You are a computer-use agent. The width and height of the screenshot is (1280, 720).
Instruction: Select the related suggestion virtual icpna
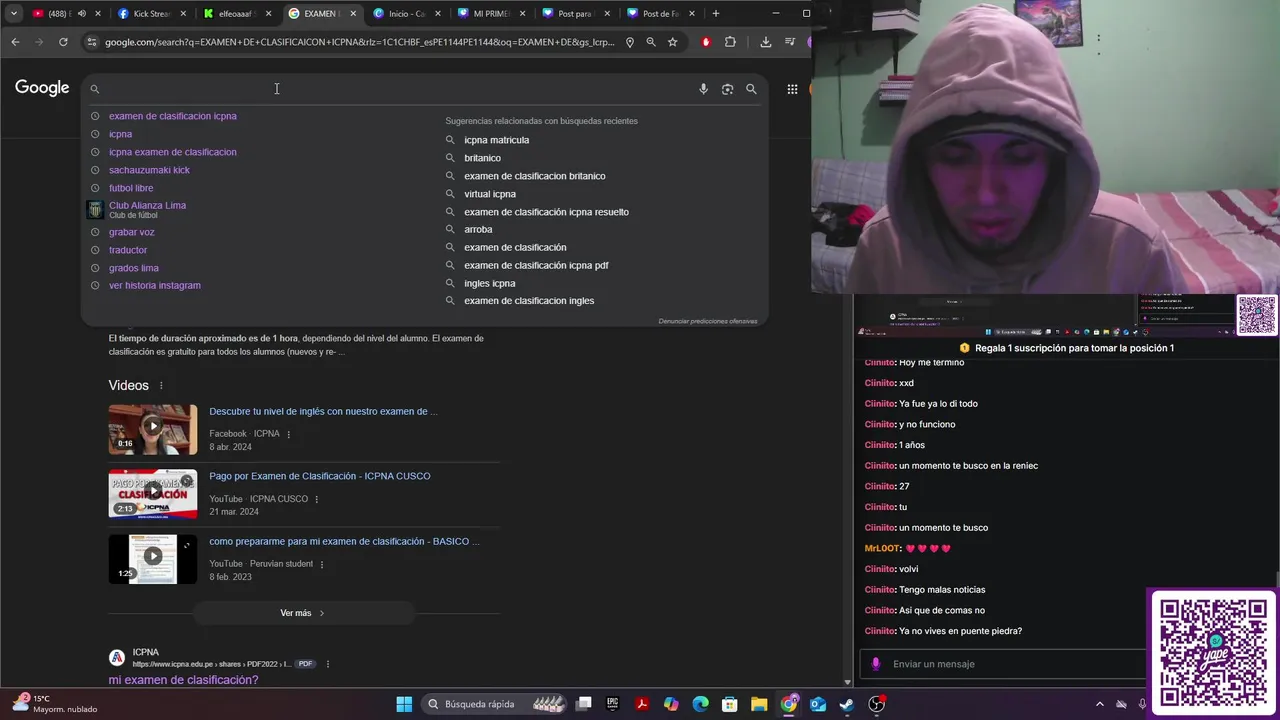tap(490, 194)
